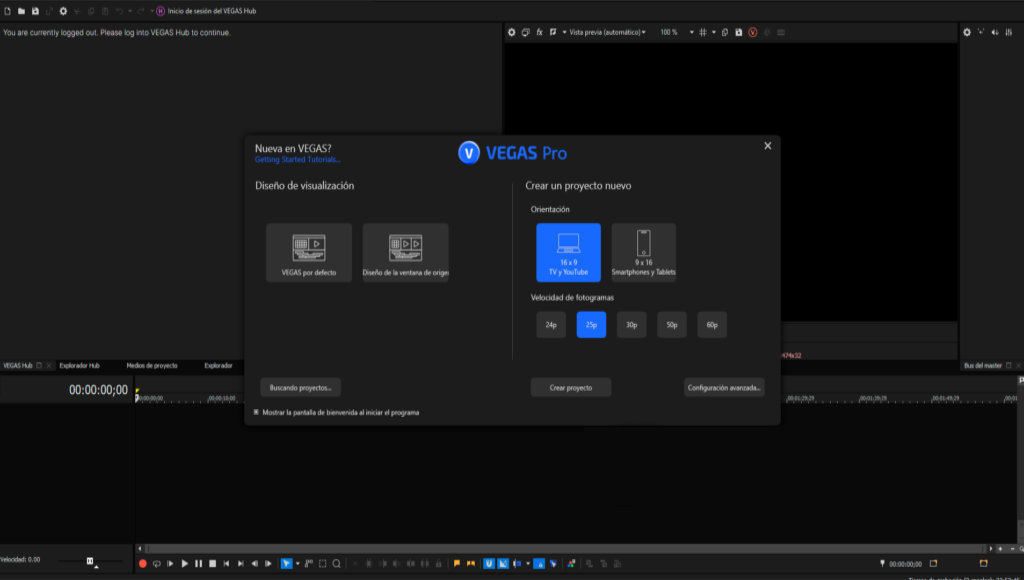Image resolution: width=1024 pixels, height=580 pixels.
Task: Select the Selection edit tool
Action: 323,564
